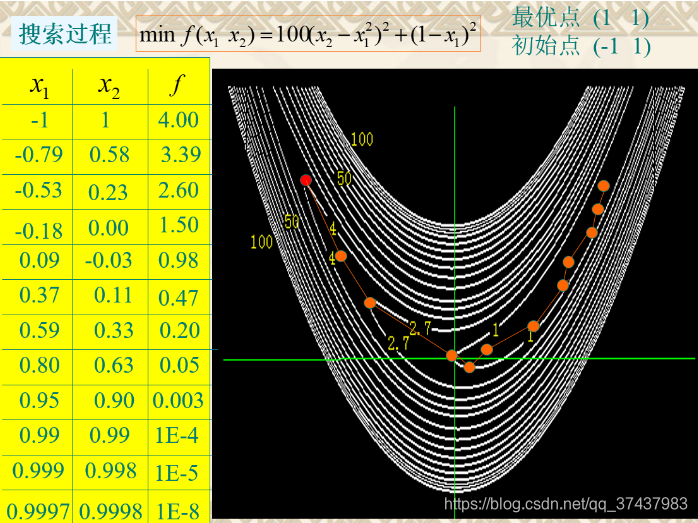
Task: Select the cell with -0.79
Action: click(39, 155)
